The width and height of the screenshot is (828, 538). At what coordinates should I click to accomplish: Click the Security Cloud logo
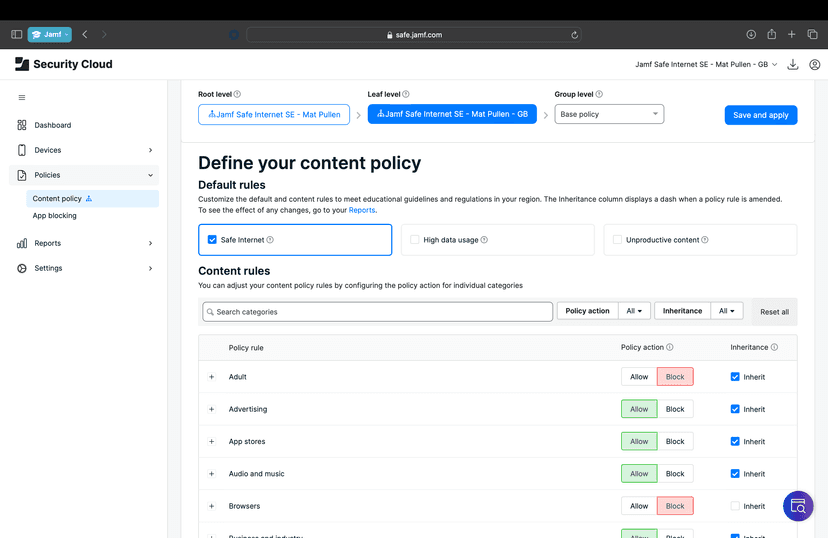click(64, 64)
